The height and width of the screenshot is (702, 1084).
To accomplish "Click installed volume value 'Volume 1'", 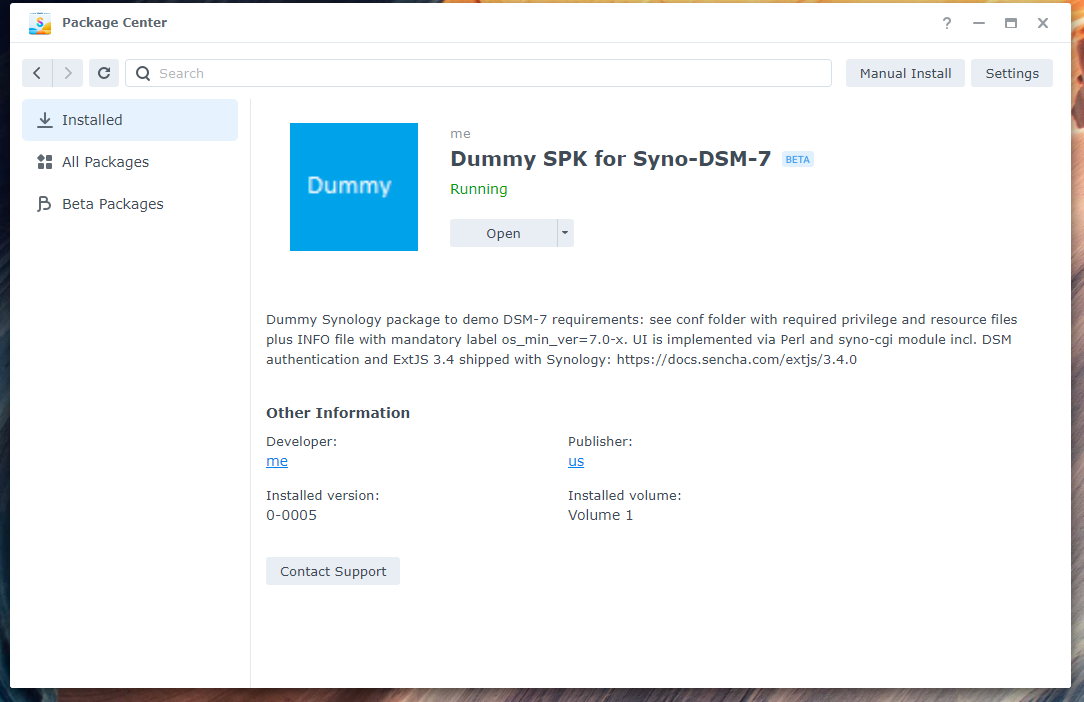I will 601,515.
